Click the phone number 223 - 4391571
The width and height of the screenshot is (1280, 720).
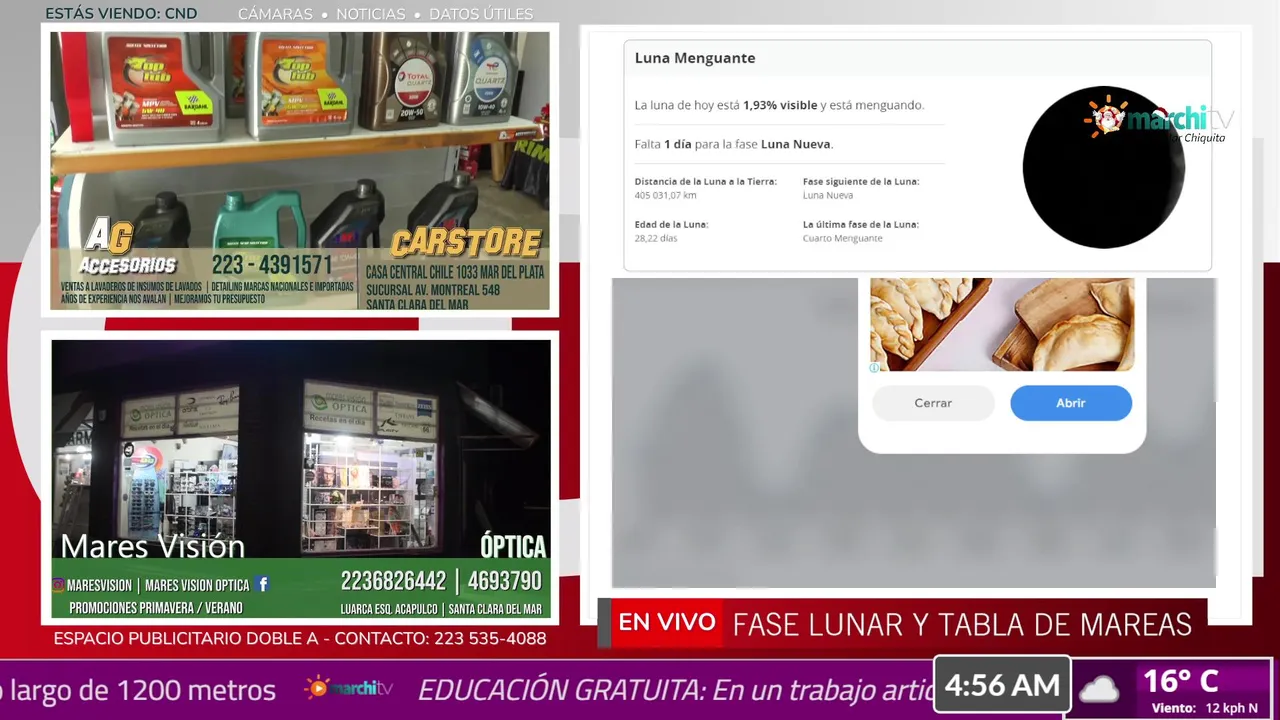(x=272, y=265)
